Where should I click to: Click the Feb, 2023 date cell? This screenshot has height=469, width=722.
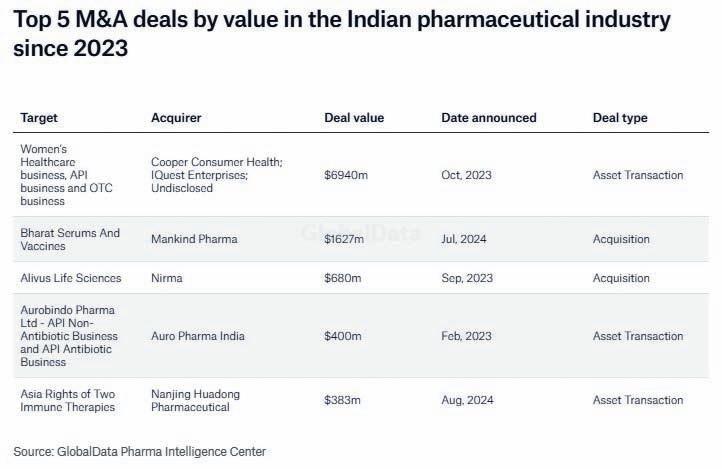coord(466,336)
